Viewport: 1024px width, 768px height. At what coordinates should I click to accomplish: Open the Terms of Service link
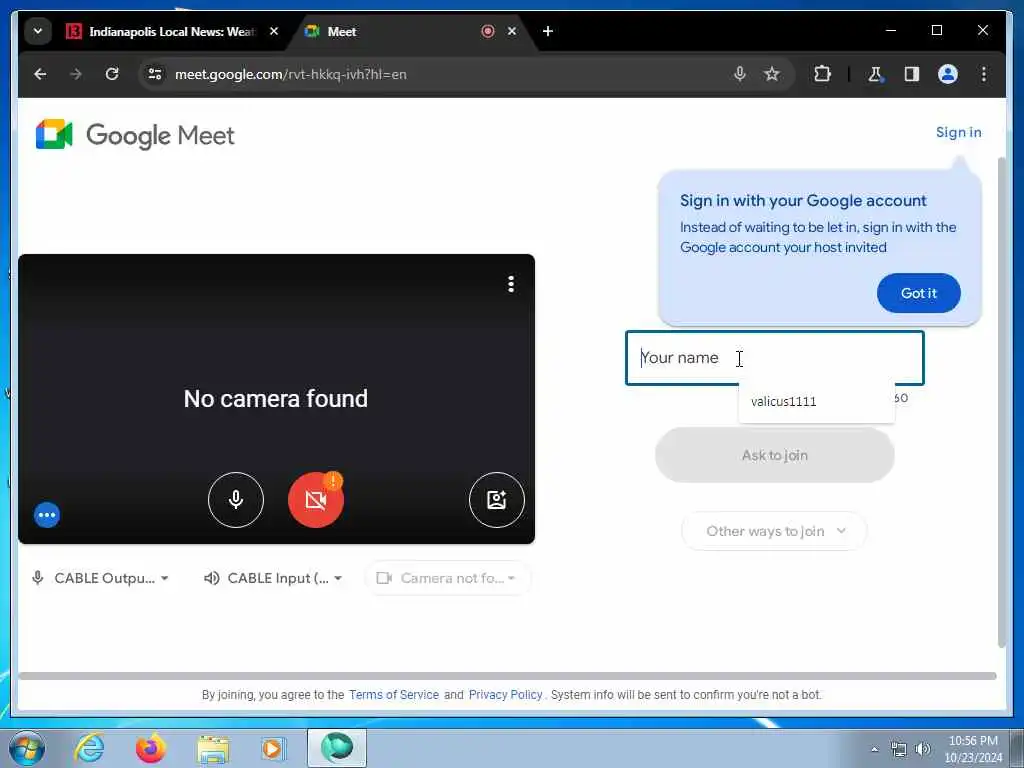(x=394, y=695)
